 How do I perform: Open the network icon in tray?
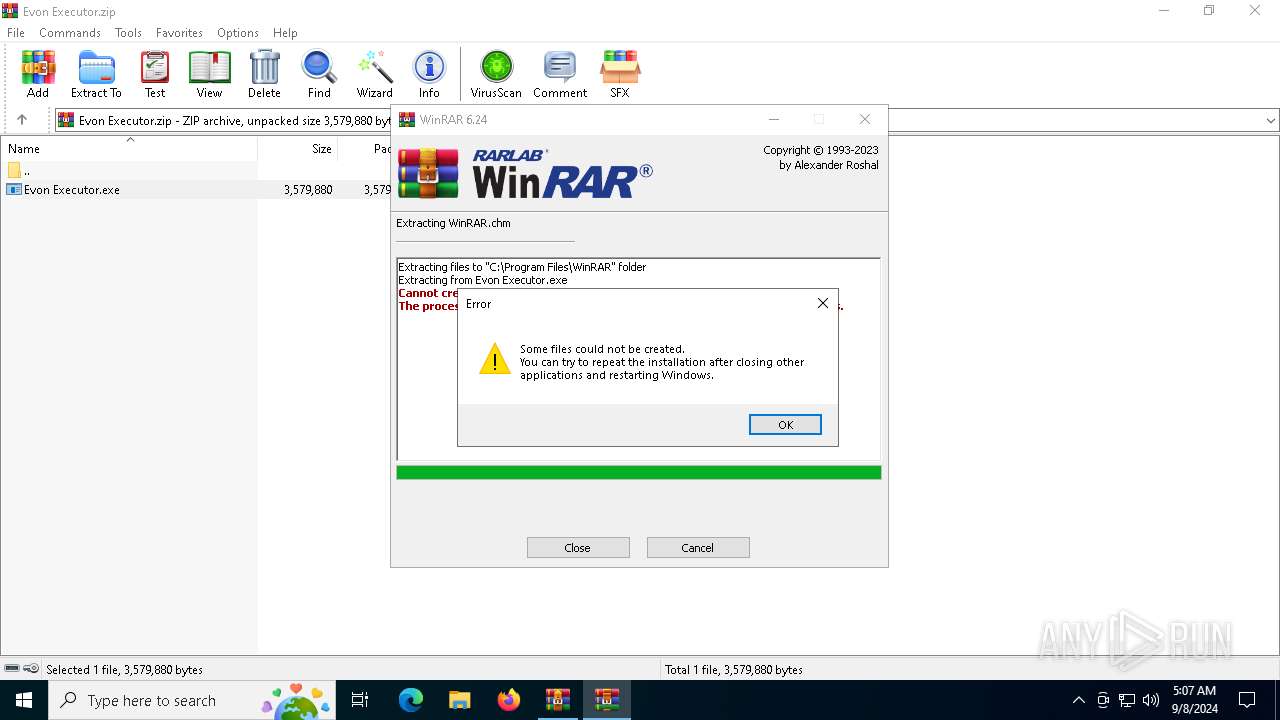pyautogui.click(x=1127, y=700)
